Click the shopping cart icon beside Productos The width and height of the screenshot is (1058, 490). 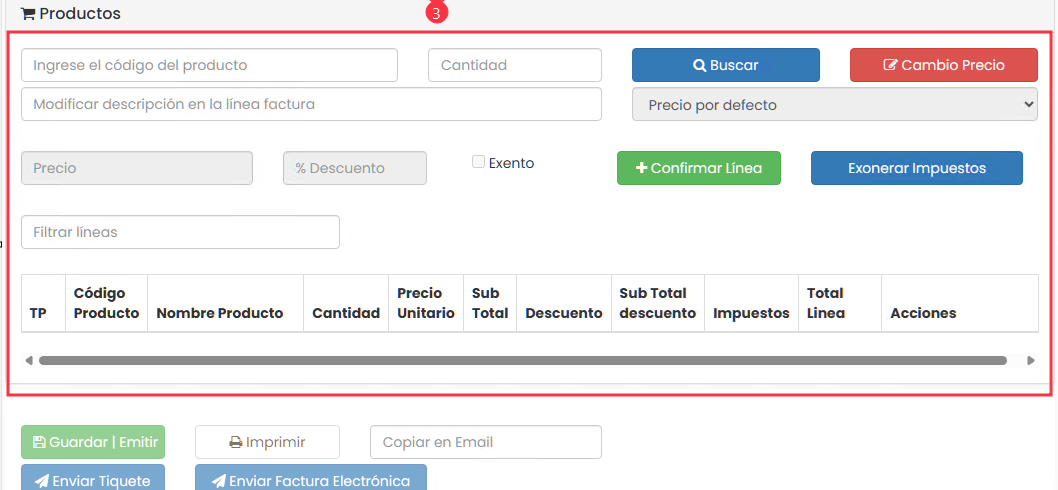pos(28,14)
